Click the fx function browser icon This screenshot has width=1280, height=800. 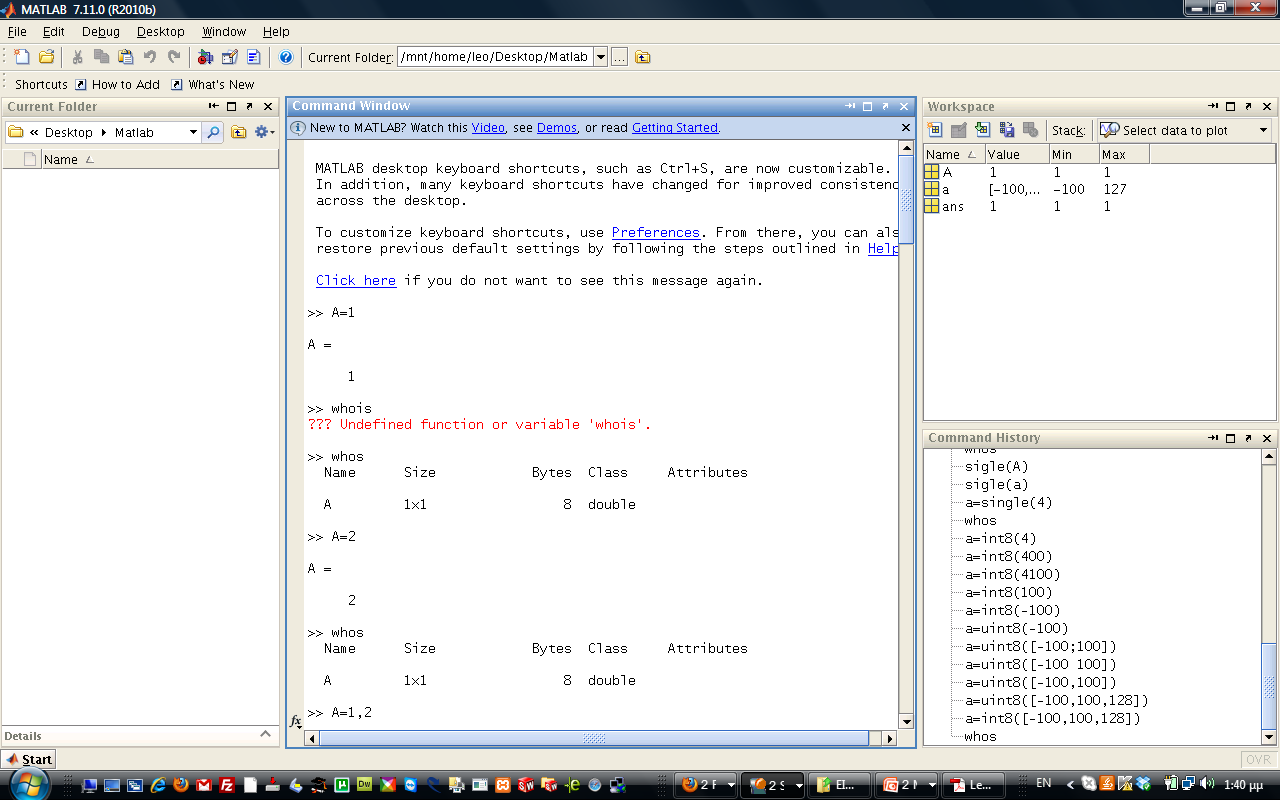tap(296, 721)
